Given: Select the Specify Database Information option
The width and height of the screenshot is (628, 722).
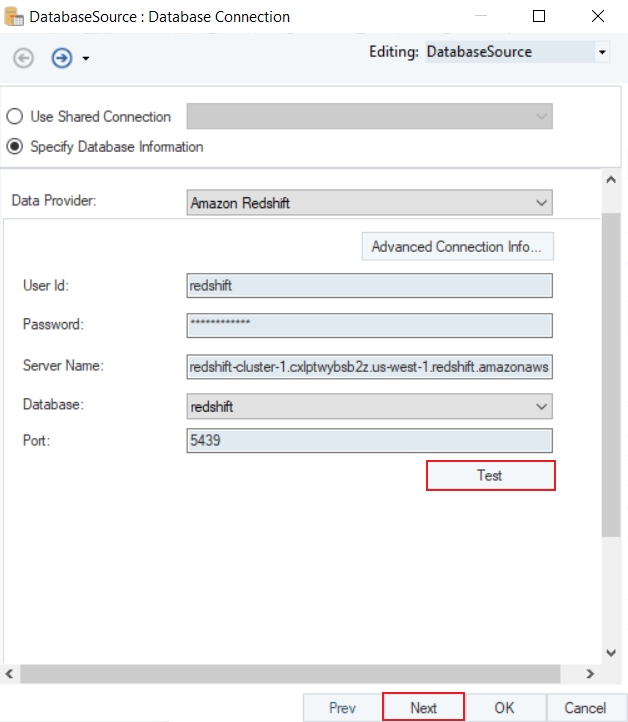Looking at the screenshot, I should (15, 147).
